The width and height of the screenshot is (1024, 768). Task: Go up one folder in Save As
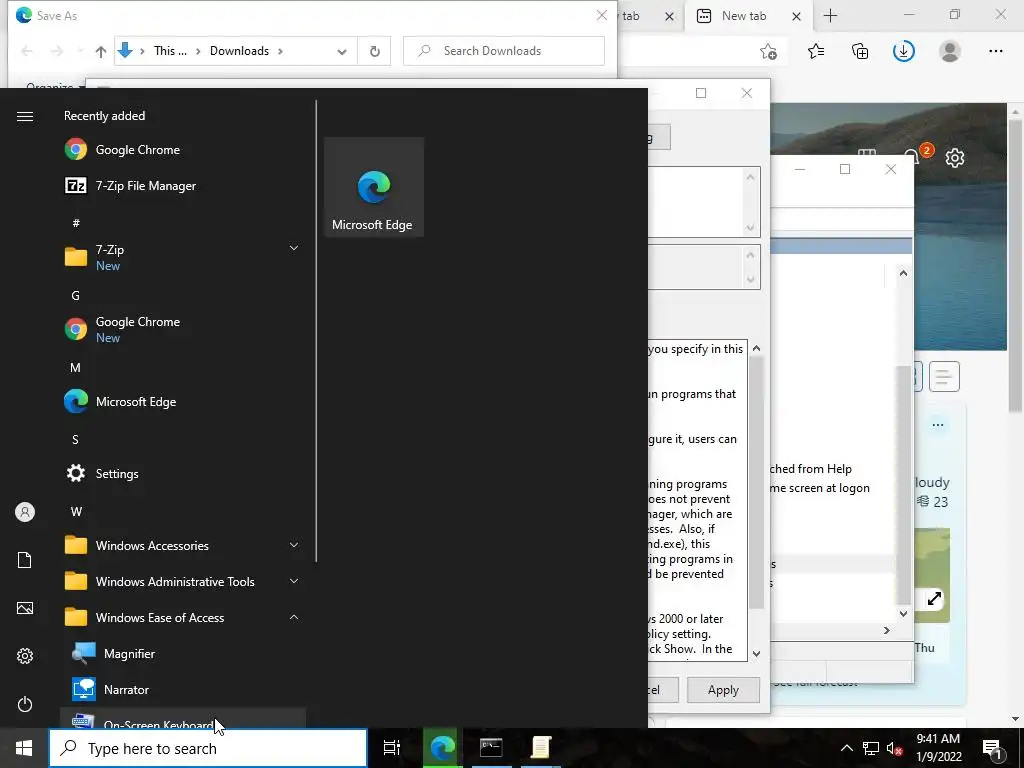pyautogui.click(x=101, y=51)
